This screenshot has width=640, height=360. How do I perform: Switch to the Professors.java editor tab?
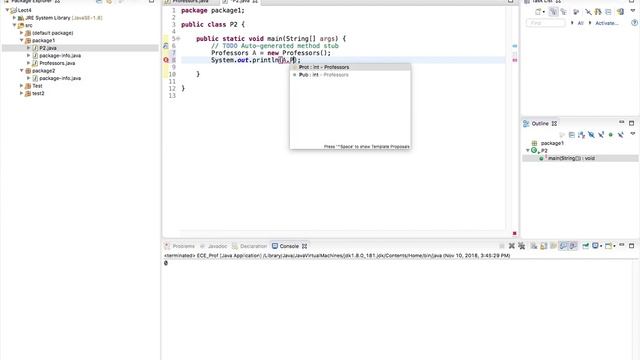tap(190, 2)
